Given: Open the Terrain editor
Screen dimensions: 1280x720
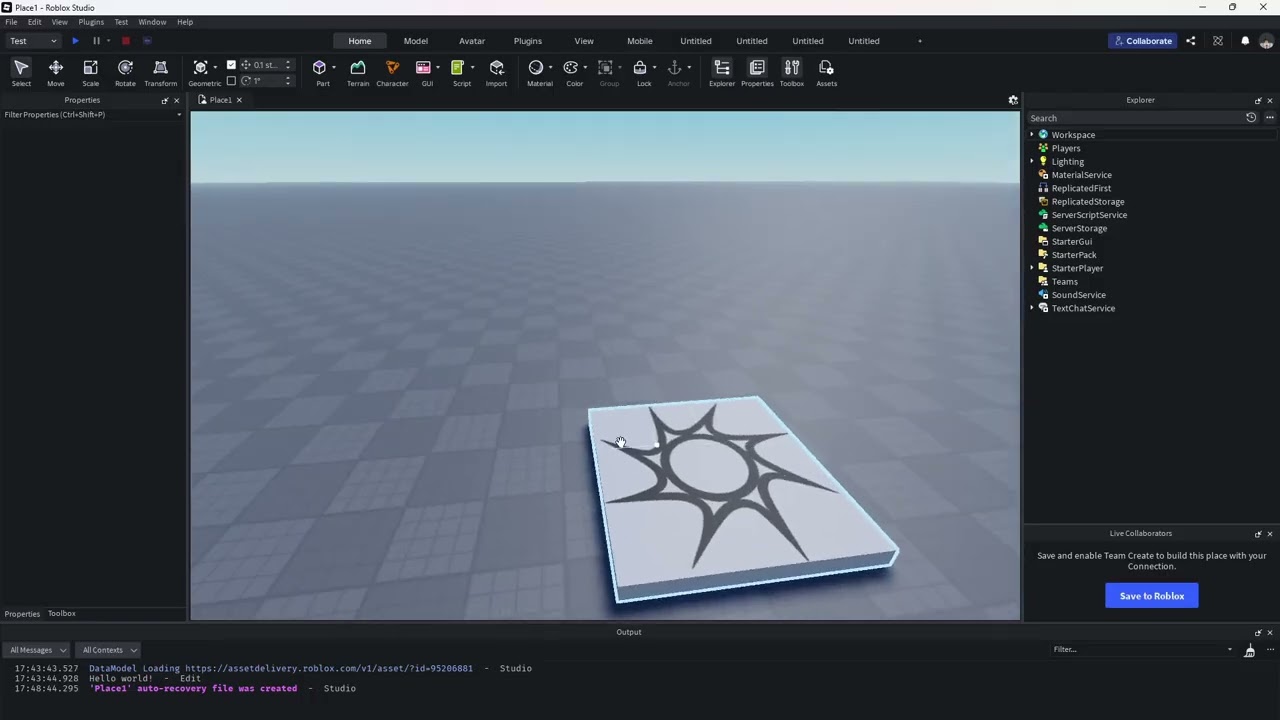Looking at the screenshot, I should (x=358, y=72).
